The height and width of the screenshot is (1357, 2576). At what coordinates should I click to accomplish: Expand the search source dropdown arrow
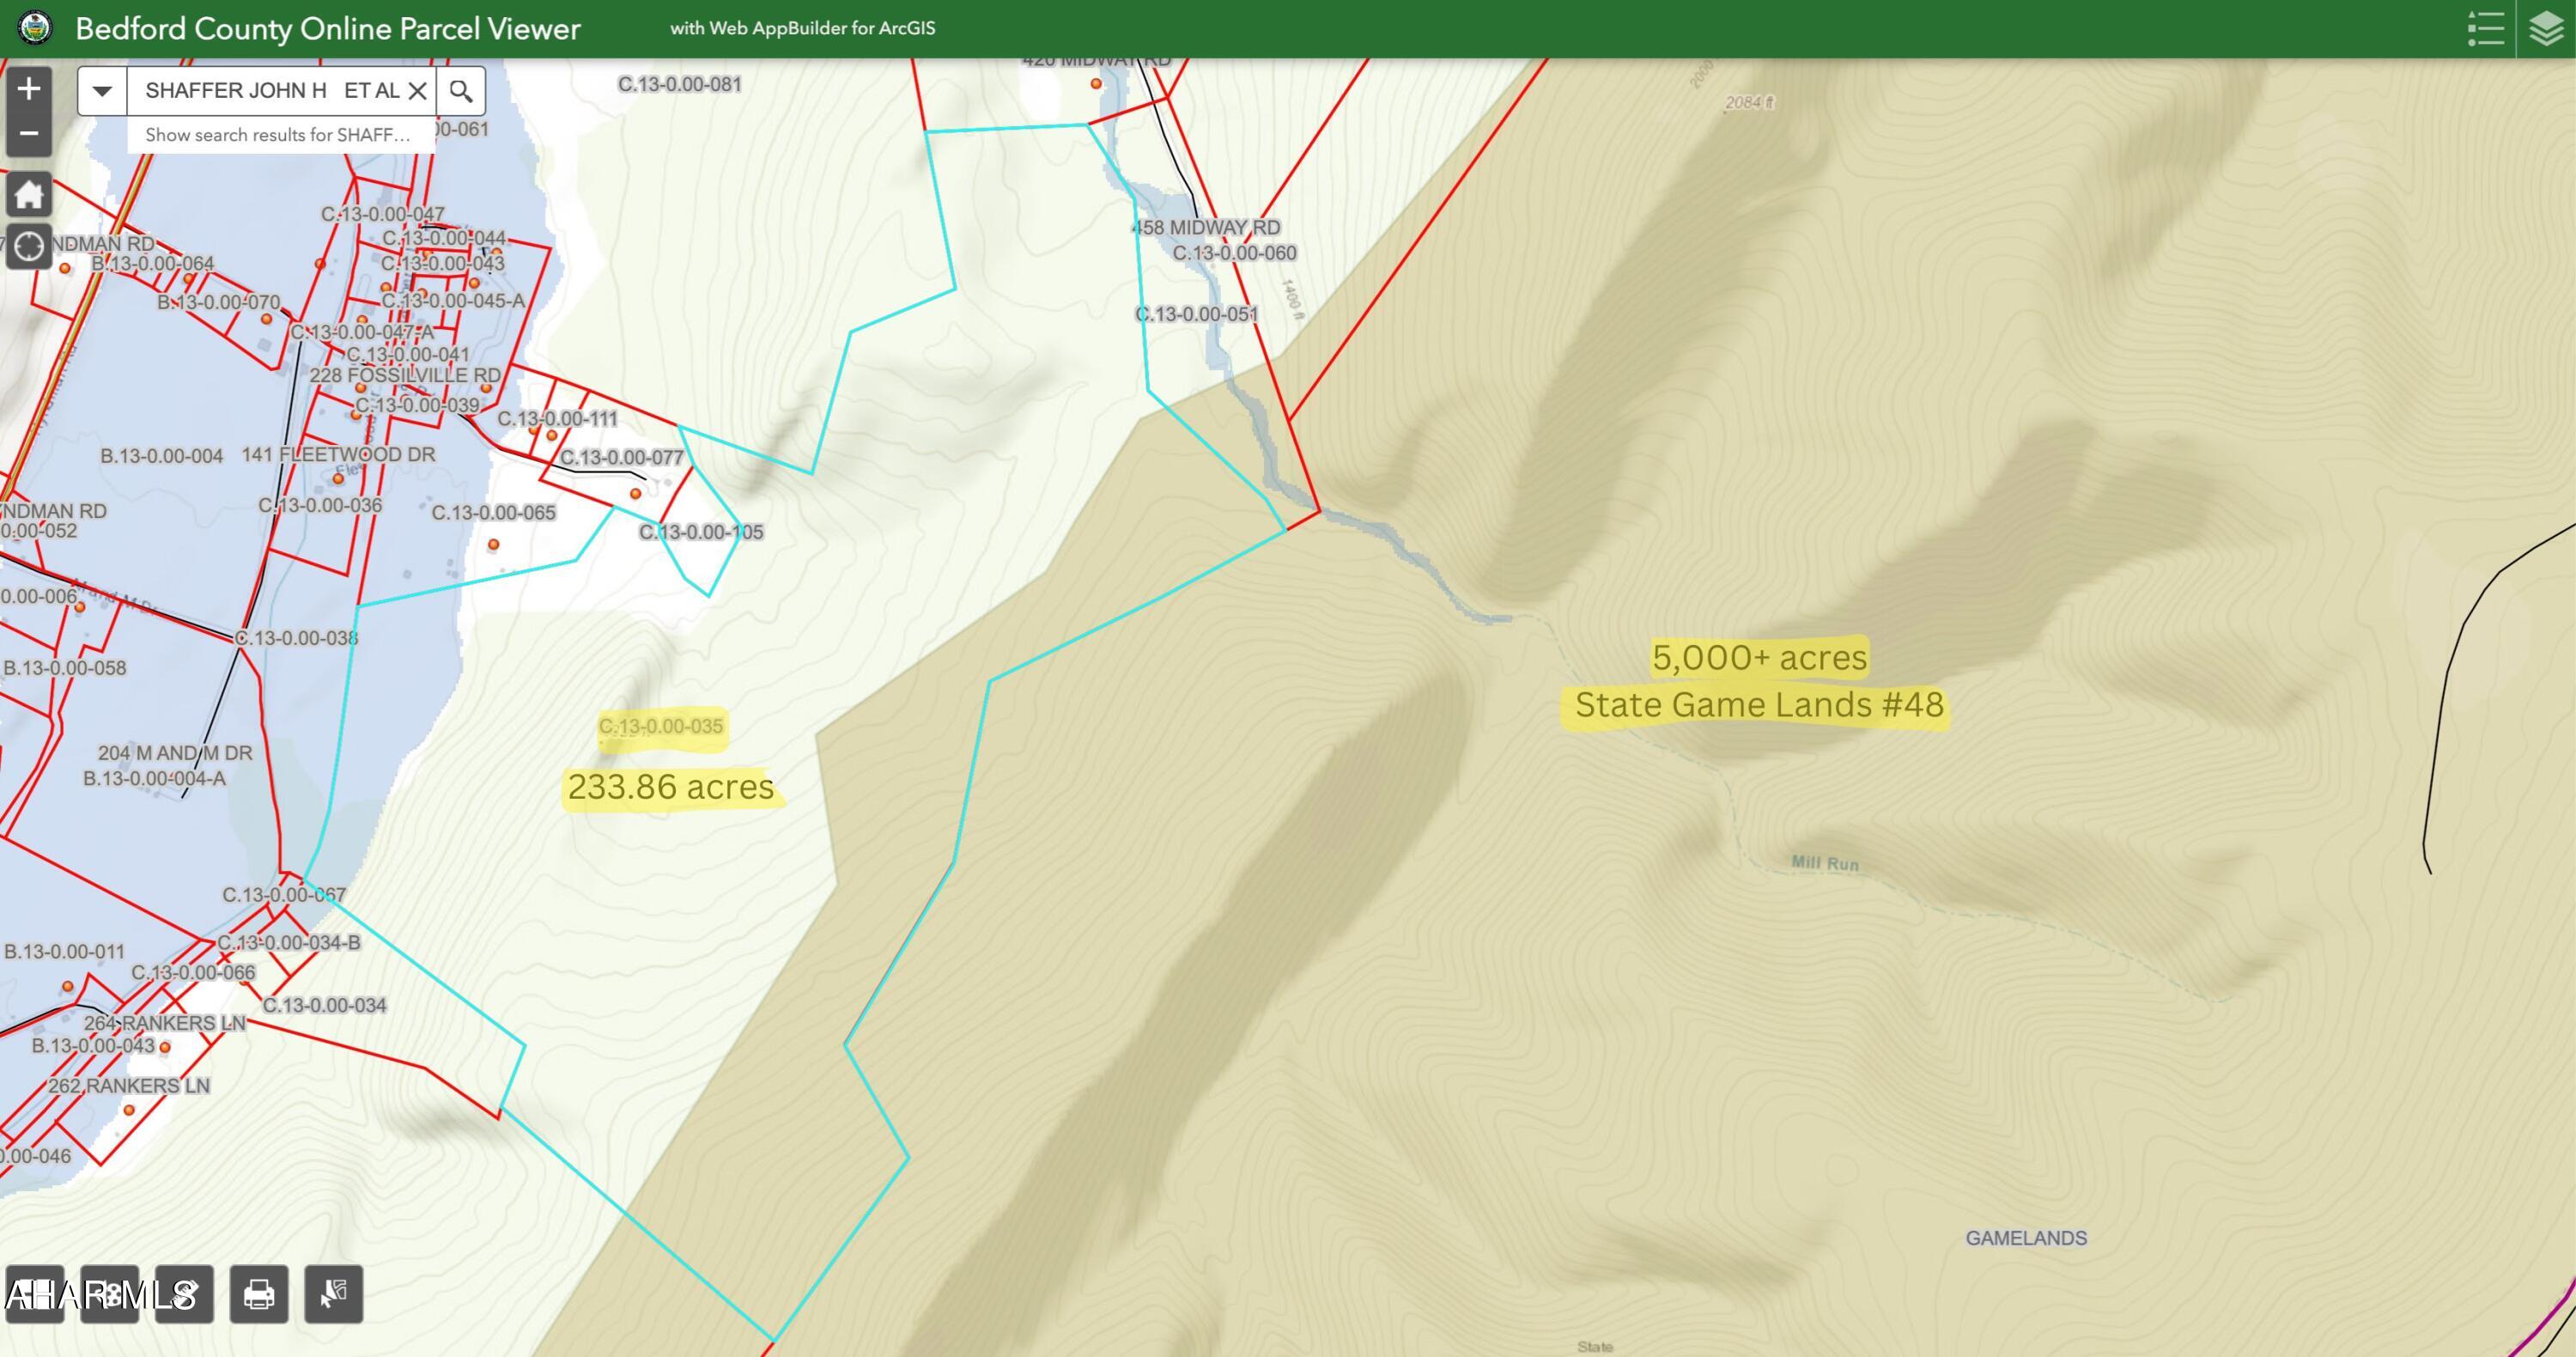[102, 91]
